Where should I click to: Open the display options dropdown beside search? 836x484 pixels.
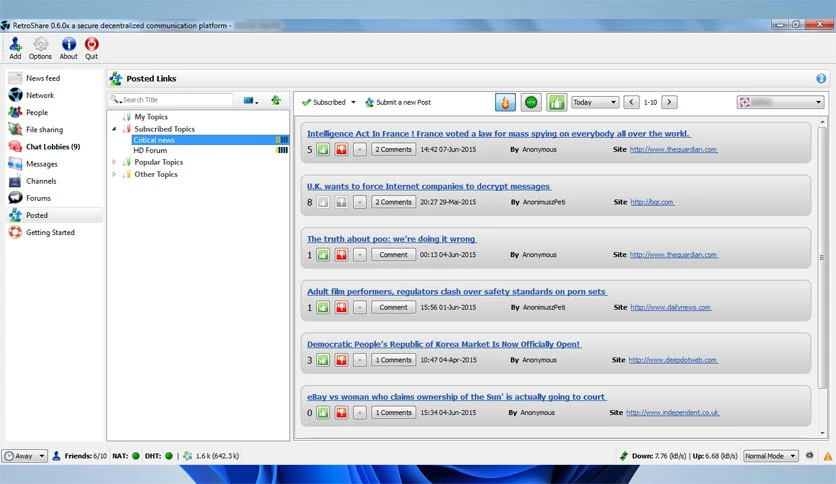click(x=251, y=100)
